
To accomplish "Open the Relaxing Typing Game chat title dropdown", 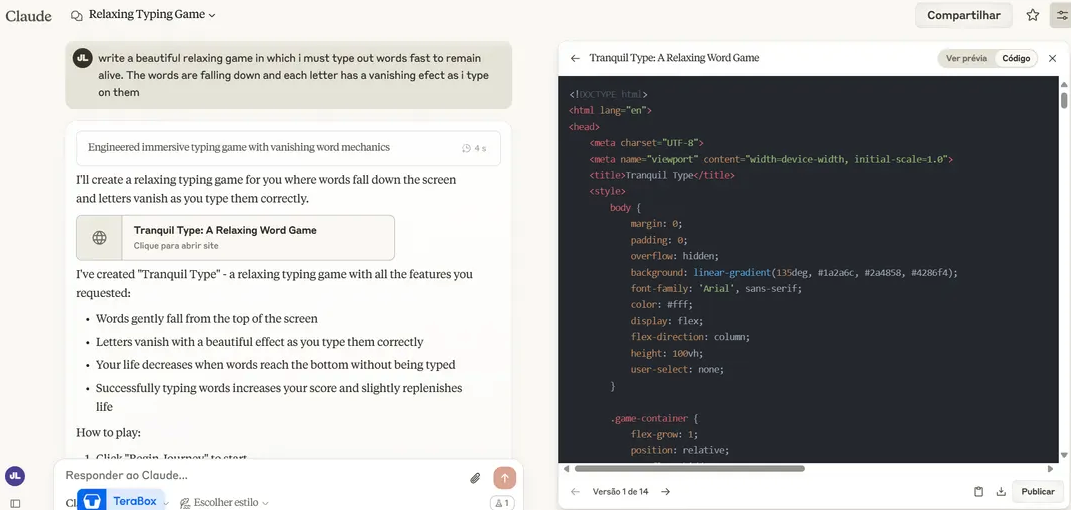I will 152,14.
